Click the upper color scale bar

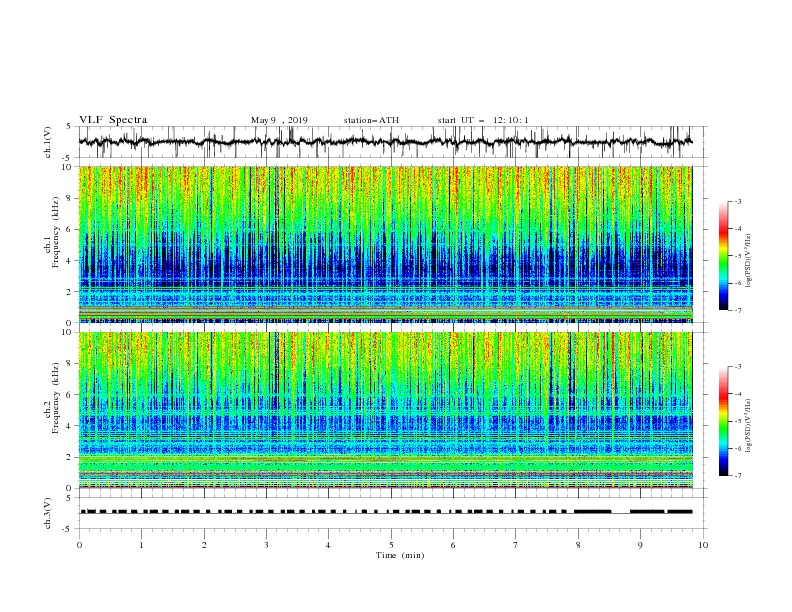pyautogui.click(x=723, y=256)
